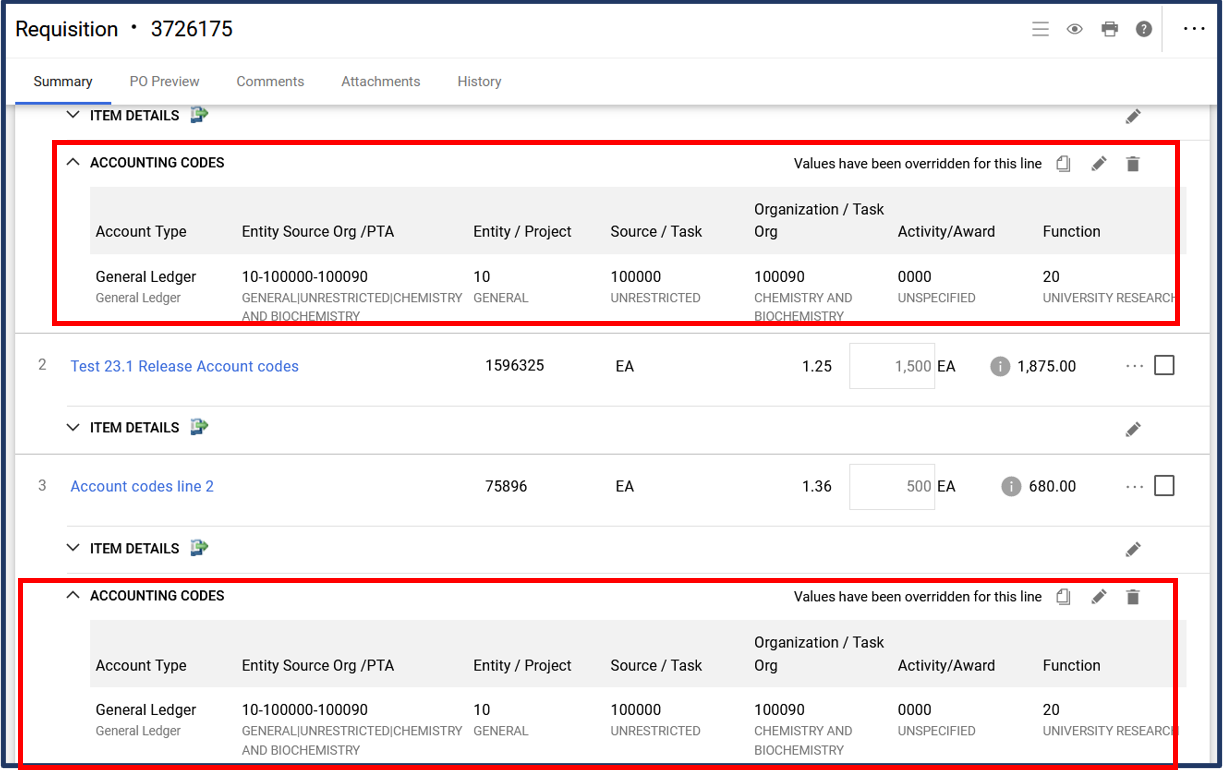
Task: Delete first Accounting Codes override with trash icon
Action: point(1132,164)
